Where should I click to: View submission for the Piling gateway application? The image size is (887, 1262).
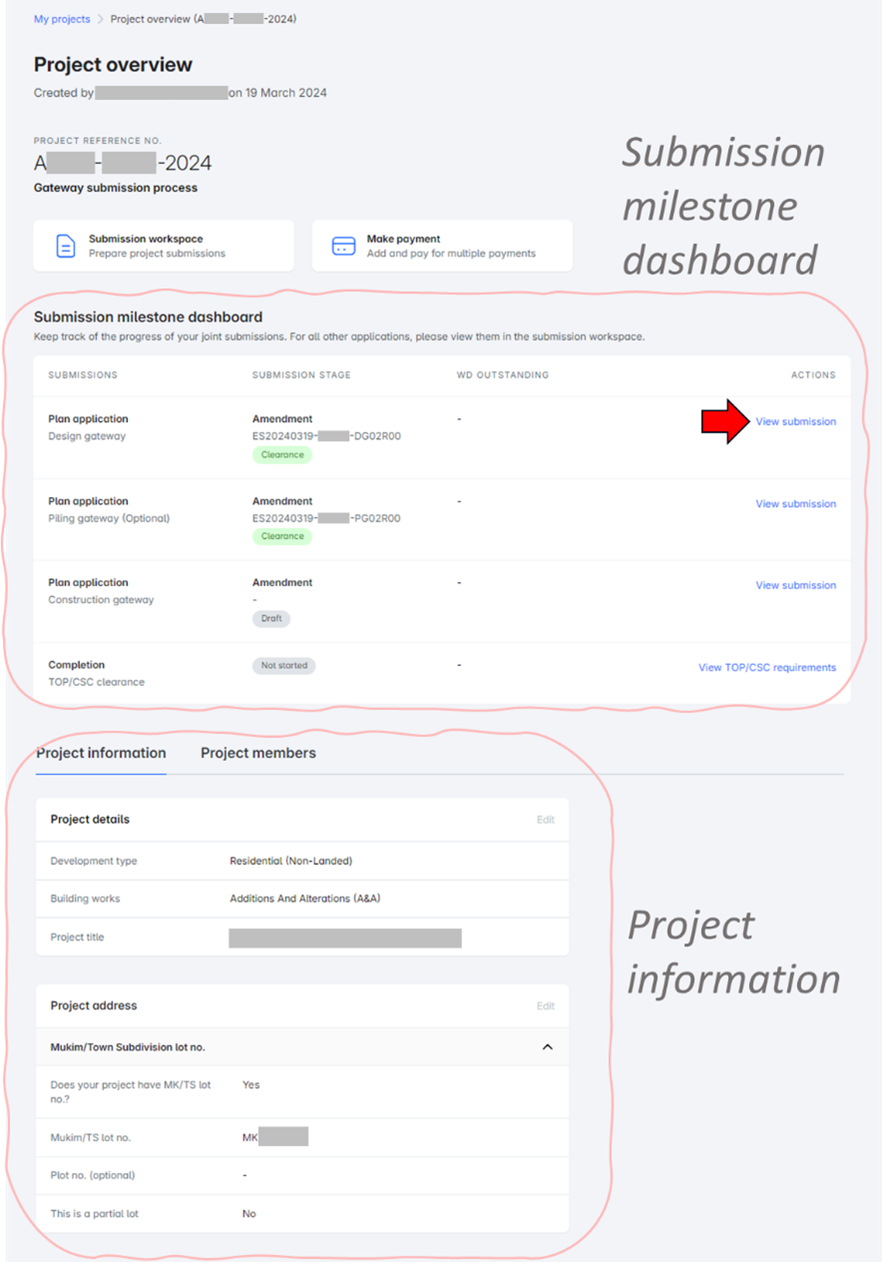[795, 503]
